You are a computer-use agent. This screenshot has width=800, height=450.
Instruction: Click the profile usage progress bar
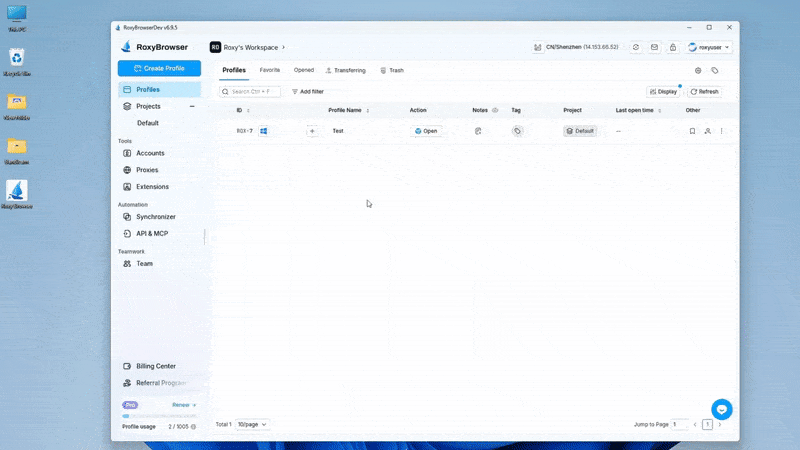click(160, 416)
